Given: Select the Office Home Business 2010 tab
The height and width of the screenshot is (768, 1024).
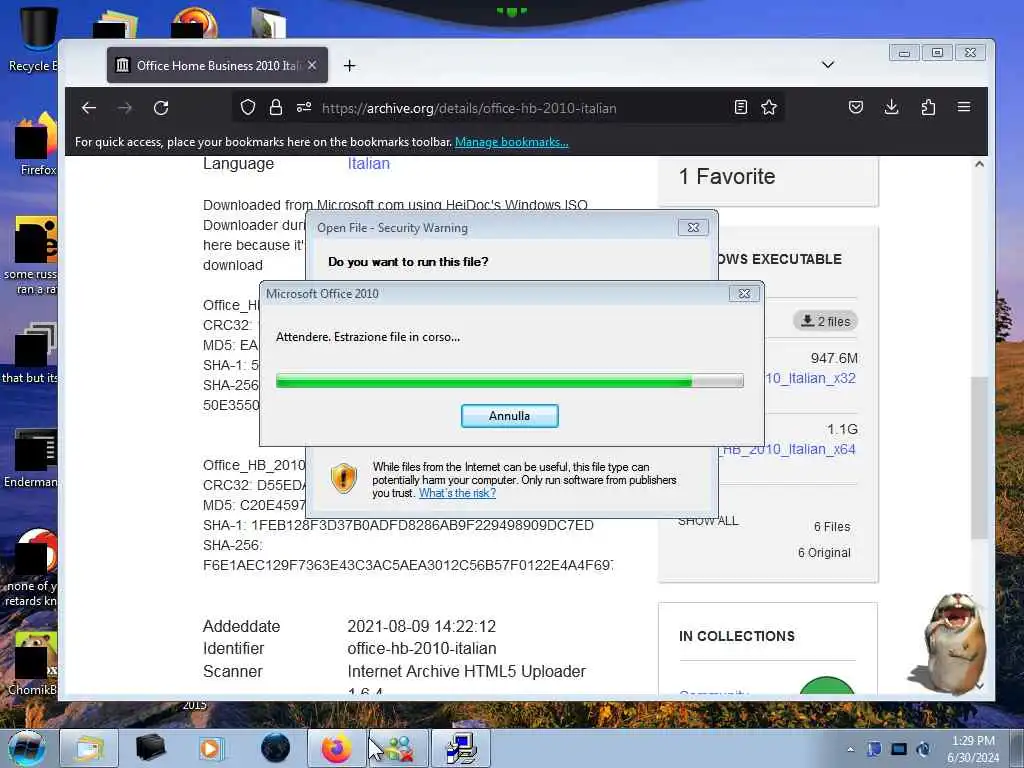Looking at the screenshot, I should click(x=217, y=65).
